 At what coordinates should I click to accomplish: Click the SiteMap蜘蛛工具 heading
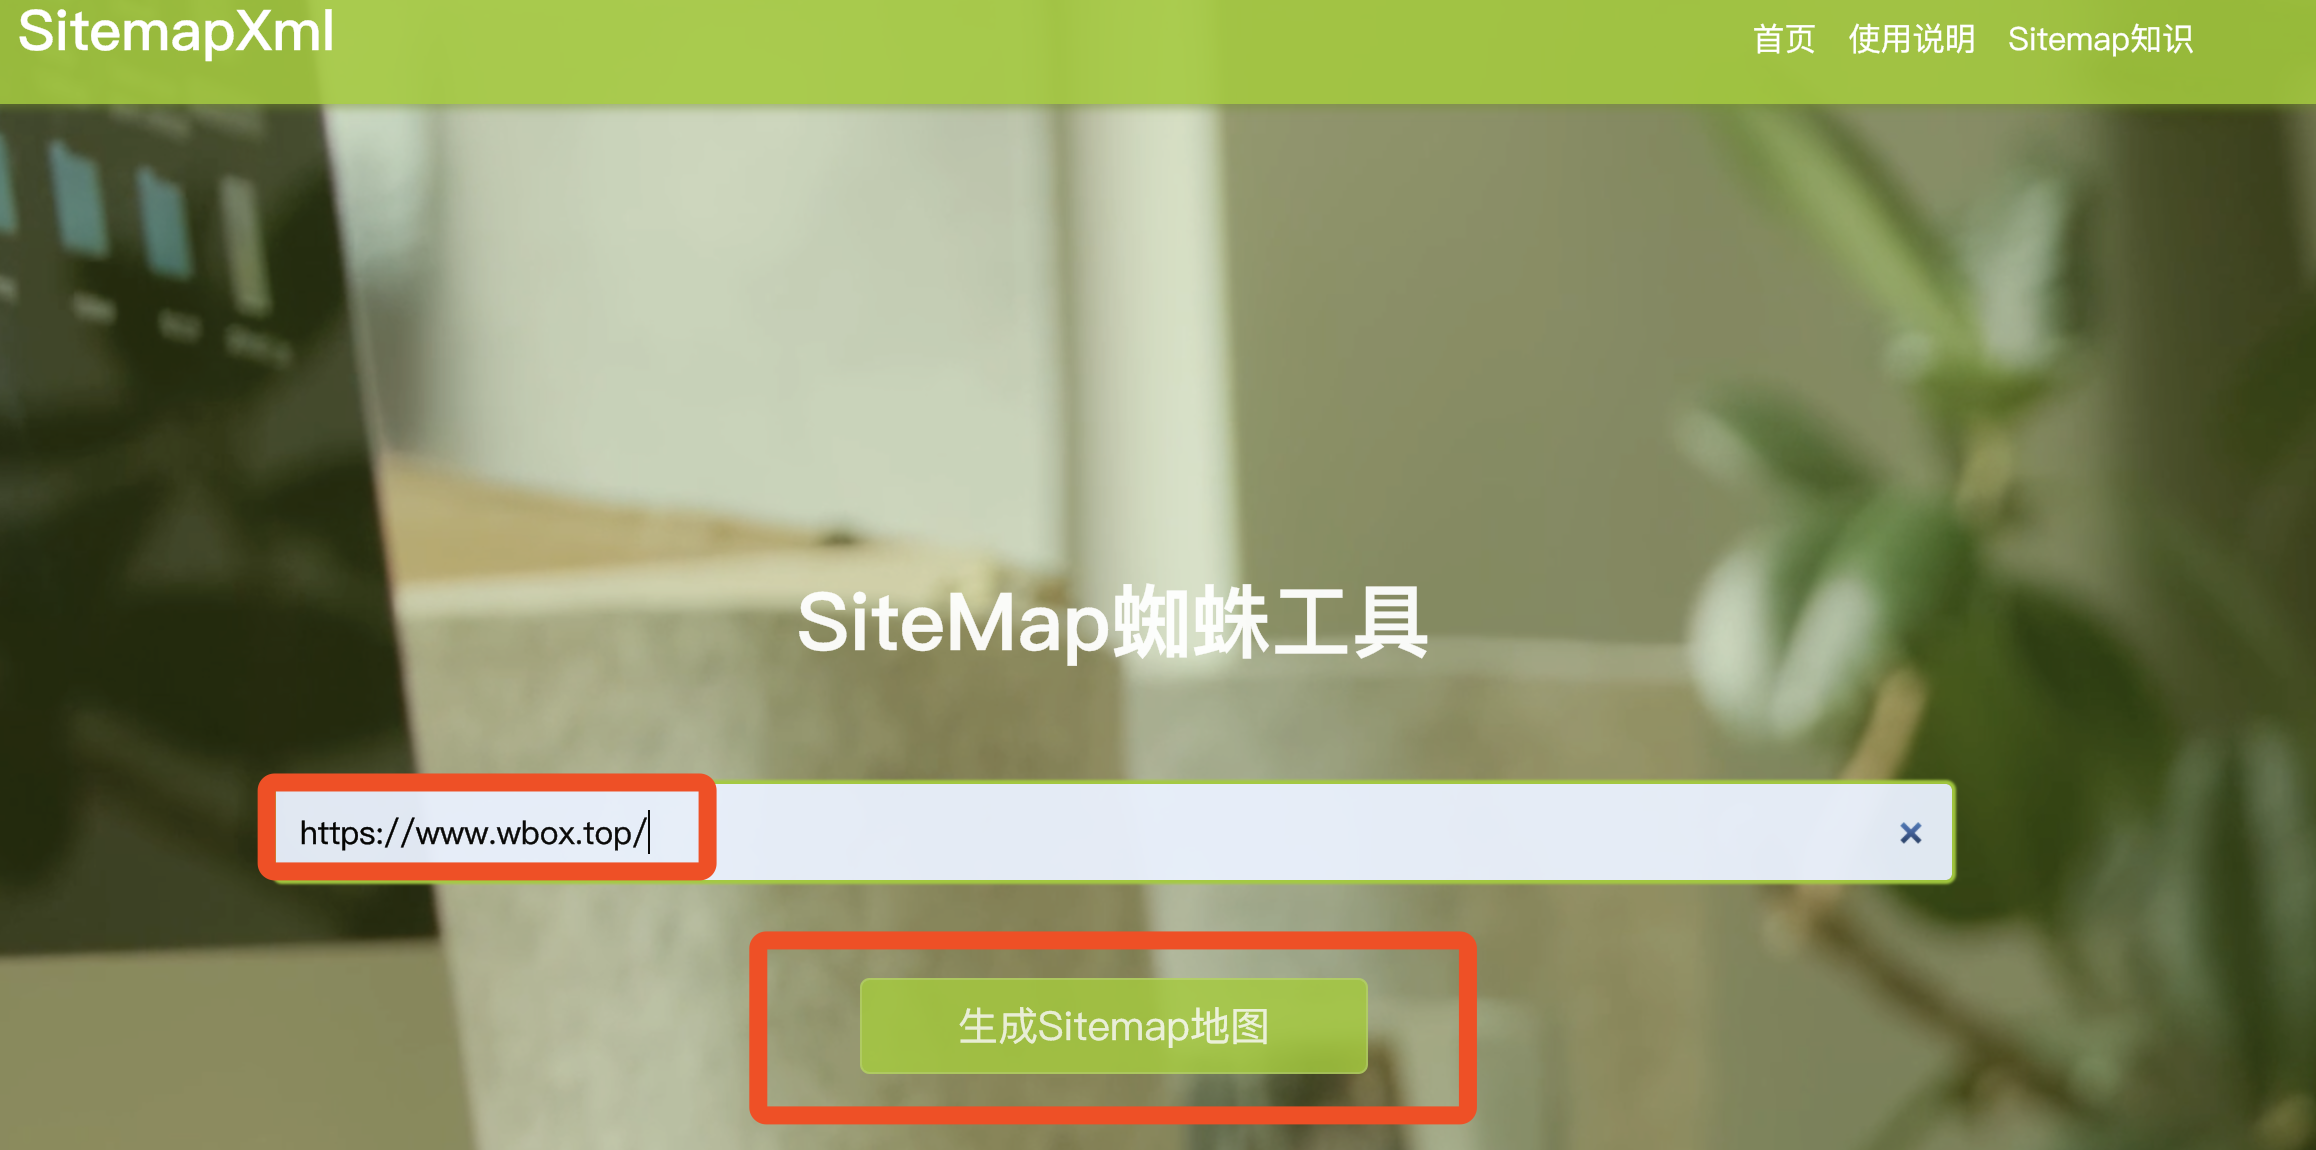coord(1113,622)
